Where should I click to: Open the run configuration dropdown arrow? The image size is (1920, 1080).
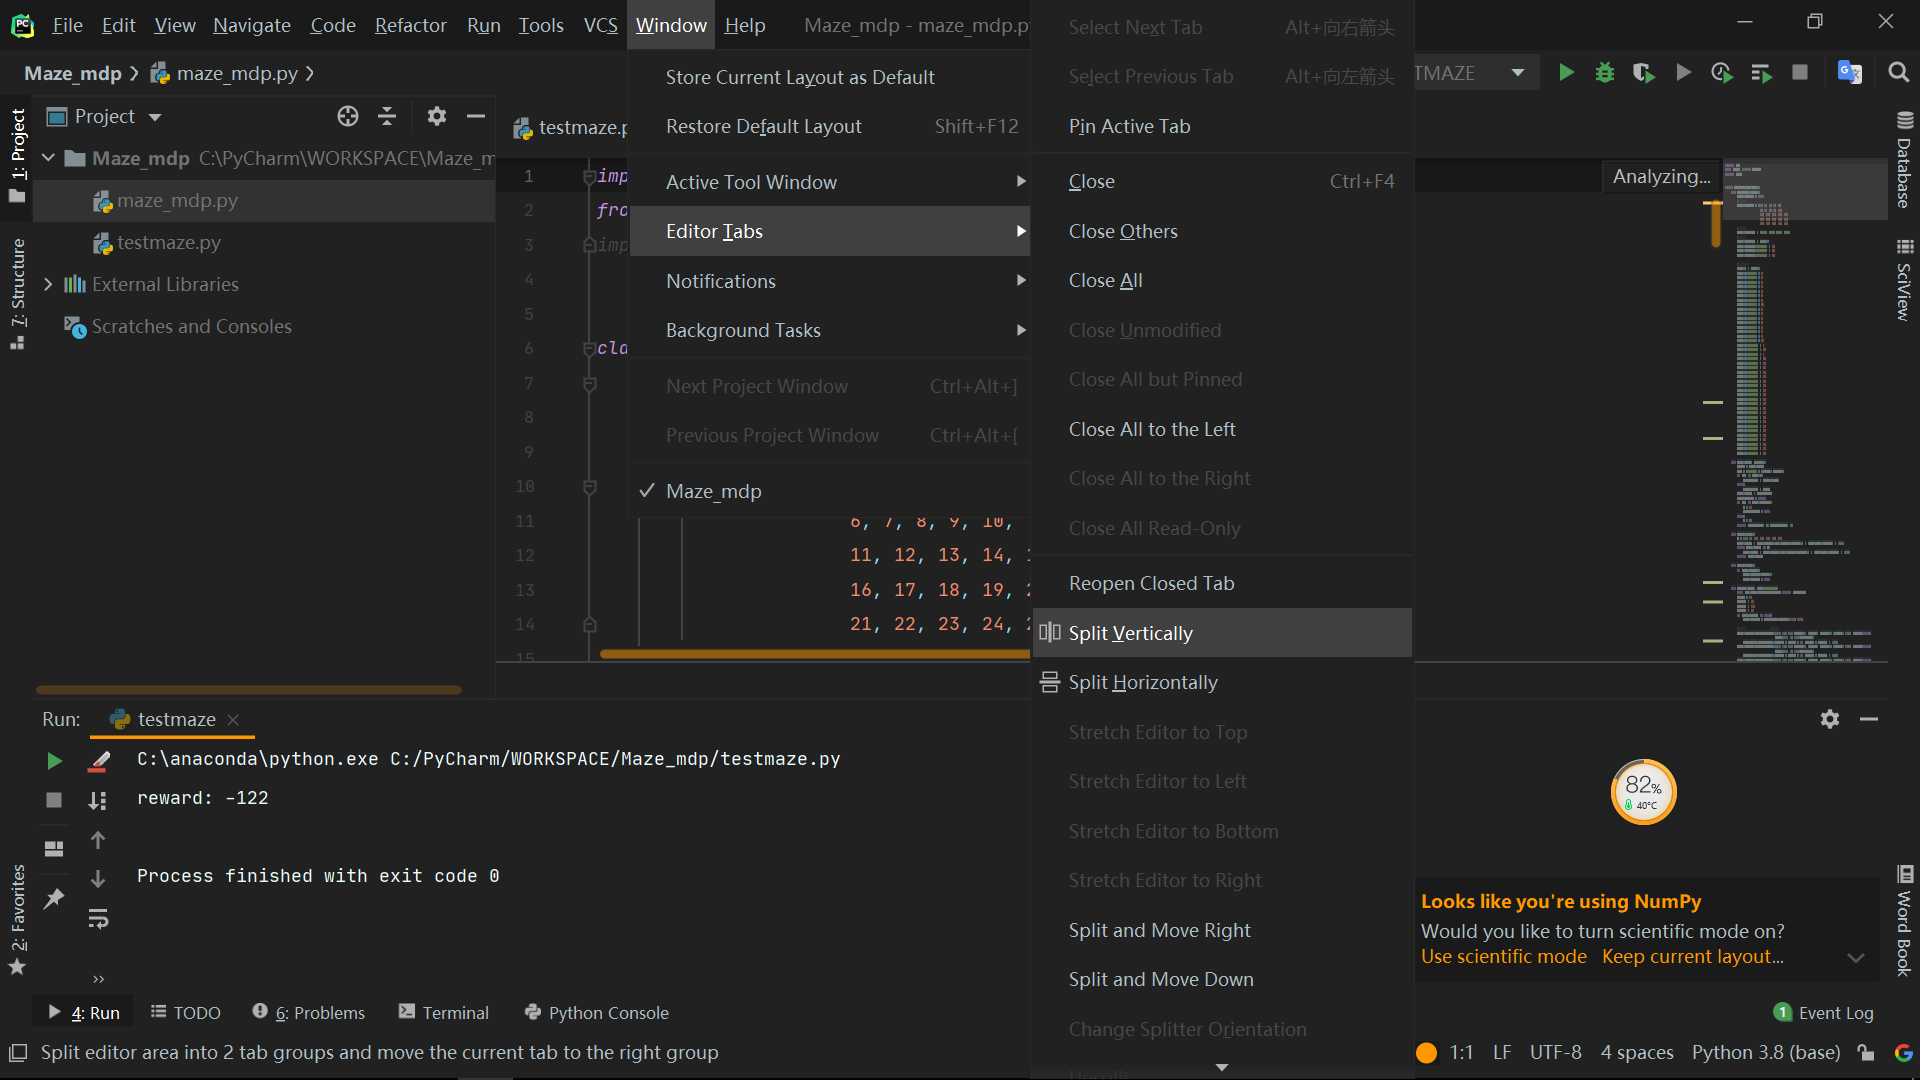coord(1517,73)
